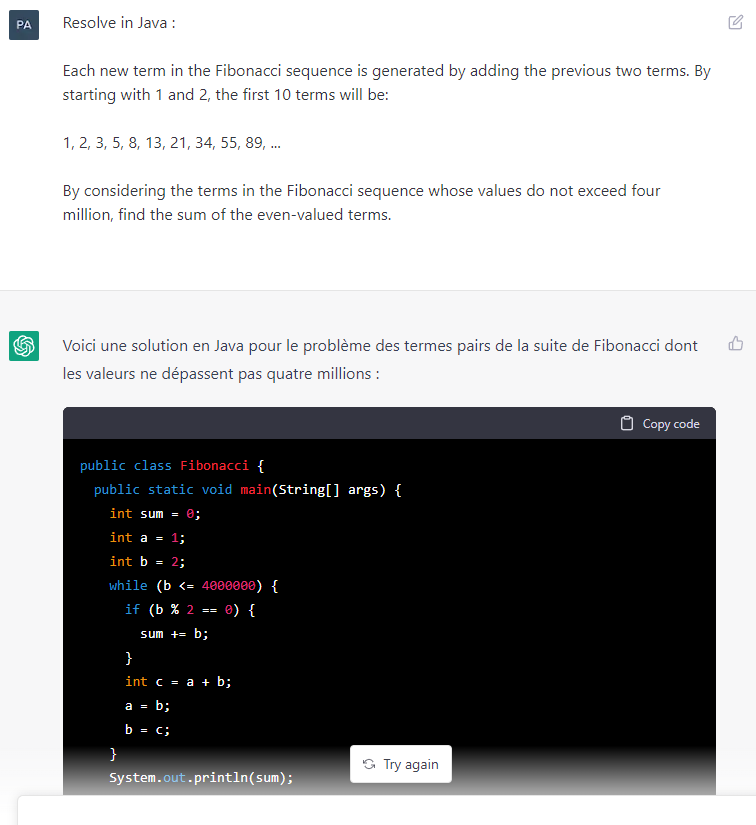This screenshot has height=825, width=756.
Task: Click the line "if (b % 2 == 0) {"
Action: (x=190, y=610)
